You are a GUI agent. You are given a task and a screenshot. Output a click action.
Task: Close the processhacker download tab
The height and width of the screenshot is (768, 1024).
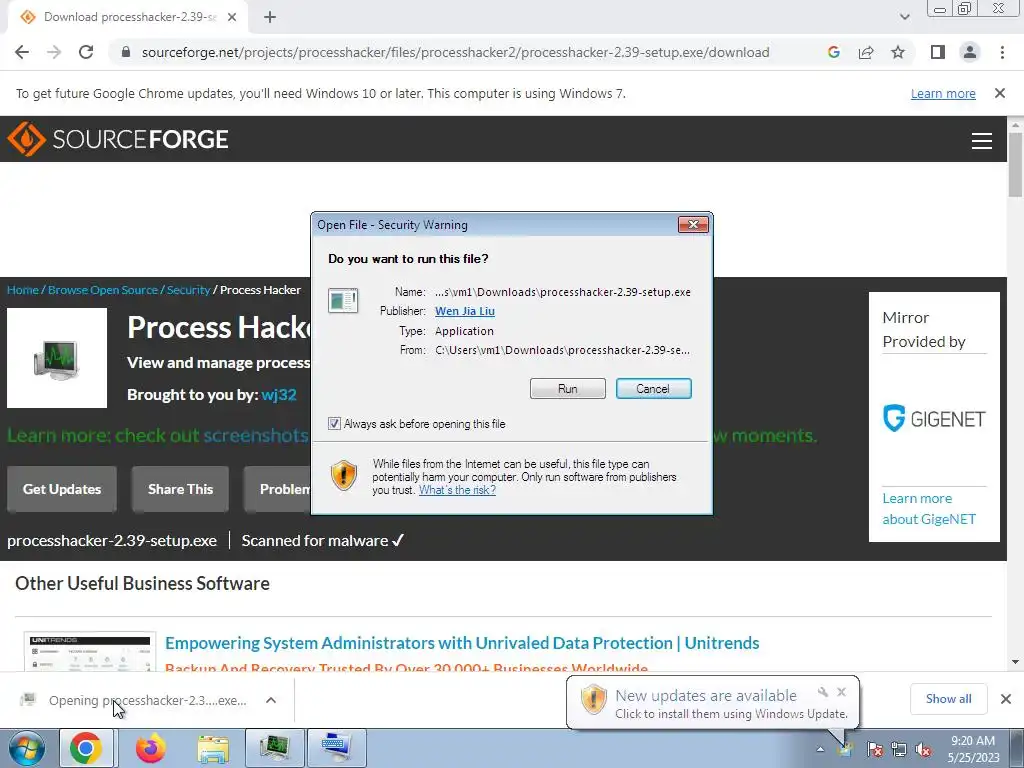click(x=232, y=17)
